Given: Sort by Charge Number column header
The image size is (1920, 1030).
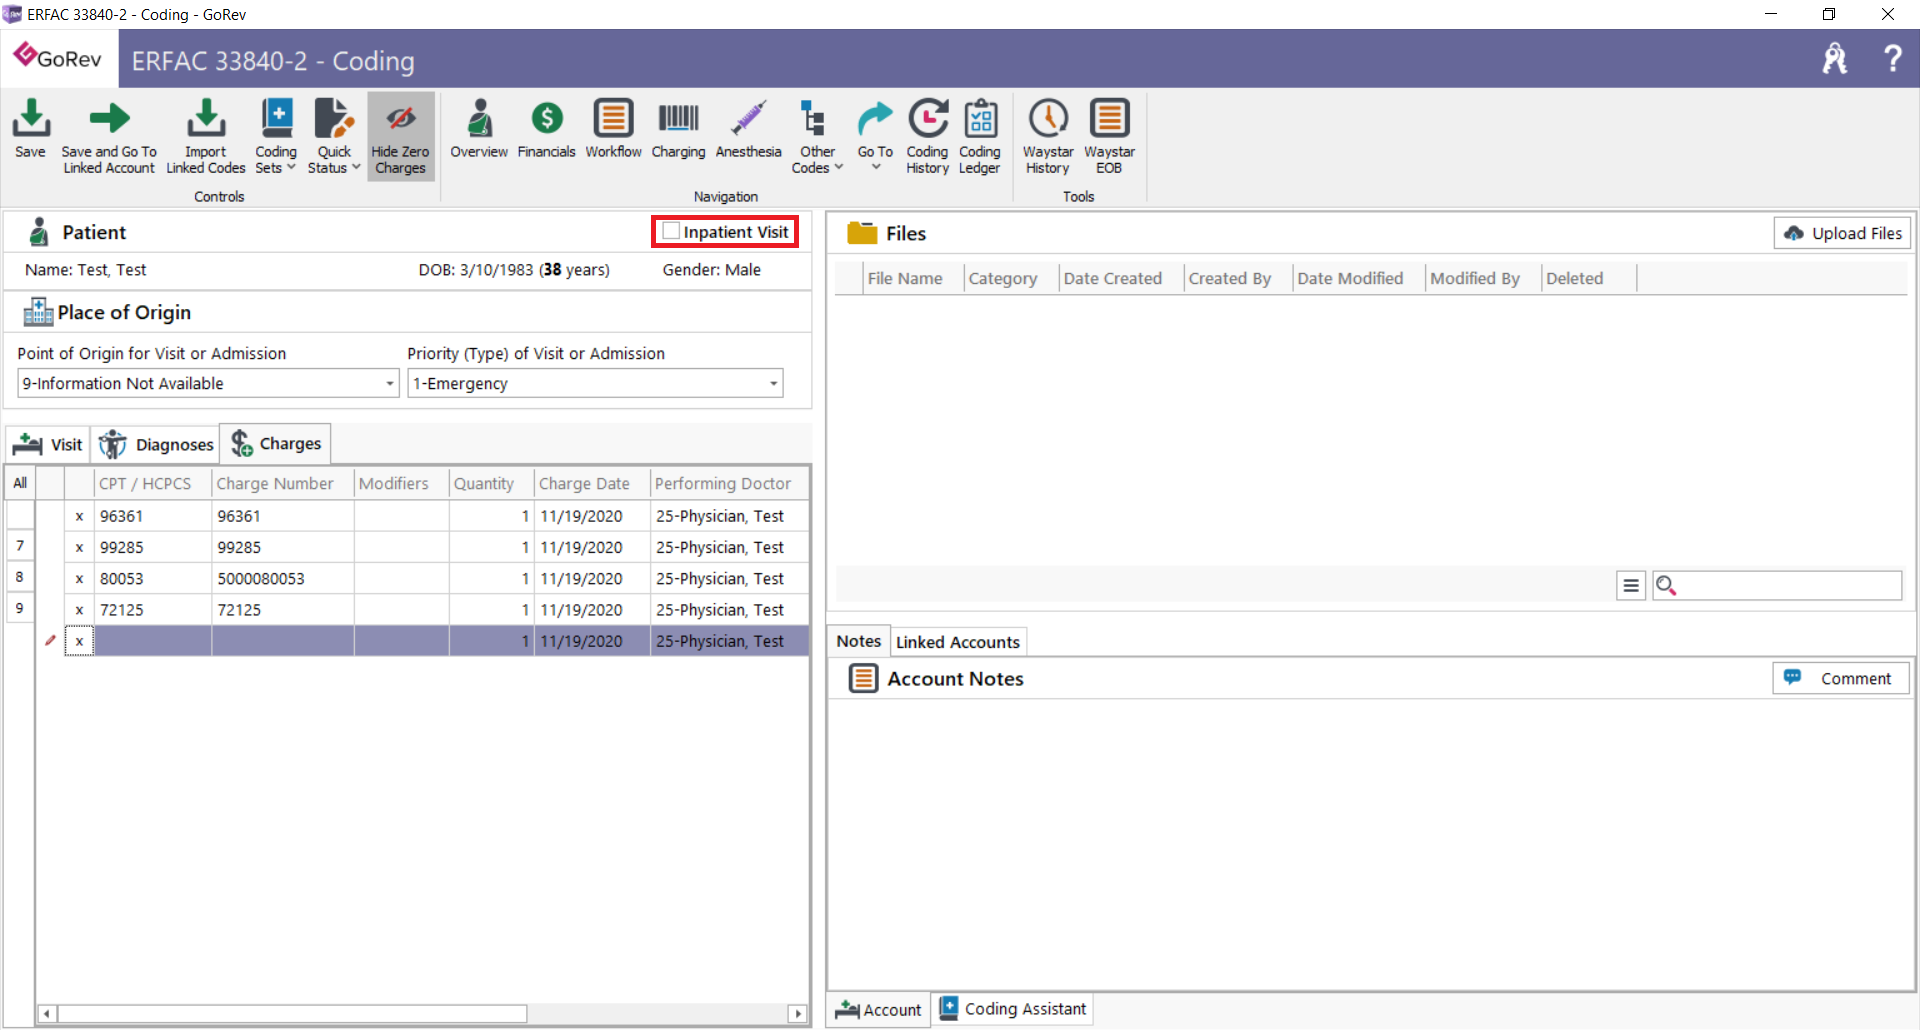Looking at the screenshot, I should click(x=283, y=483).
